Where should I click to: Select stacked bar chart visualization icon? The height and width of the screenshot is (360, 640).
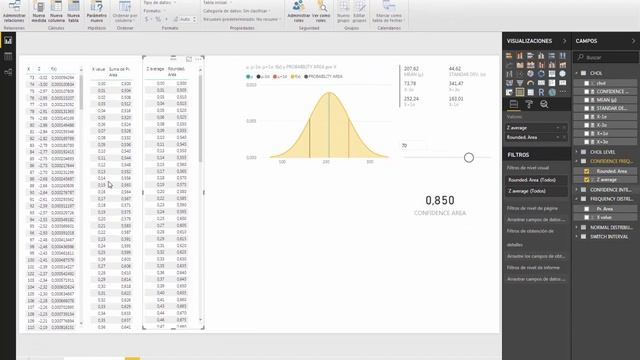509,56
